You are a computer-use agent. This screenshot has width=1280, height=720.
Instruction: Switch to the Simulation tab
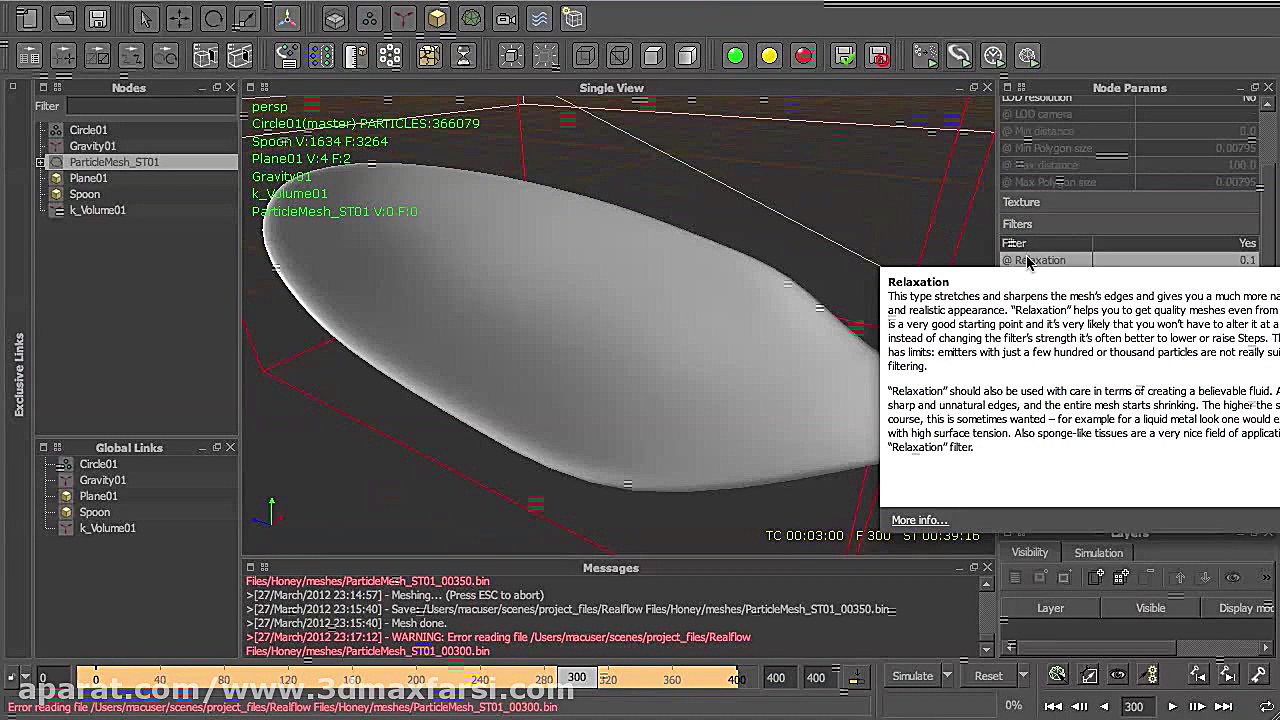pos(1098,552)
